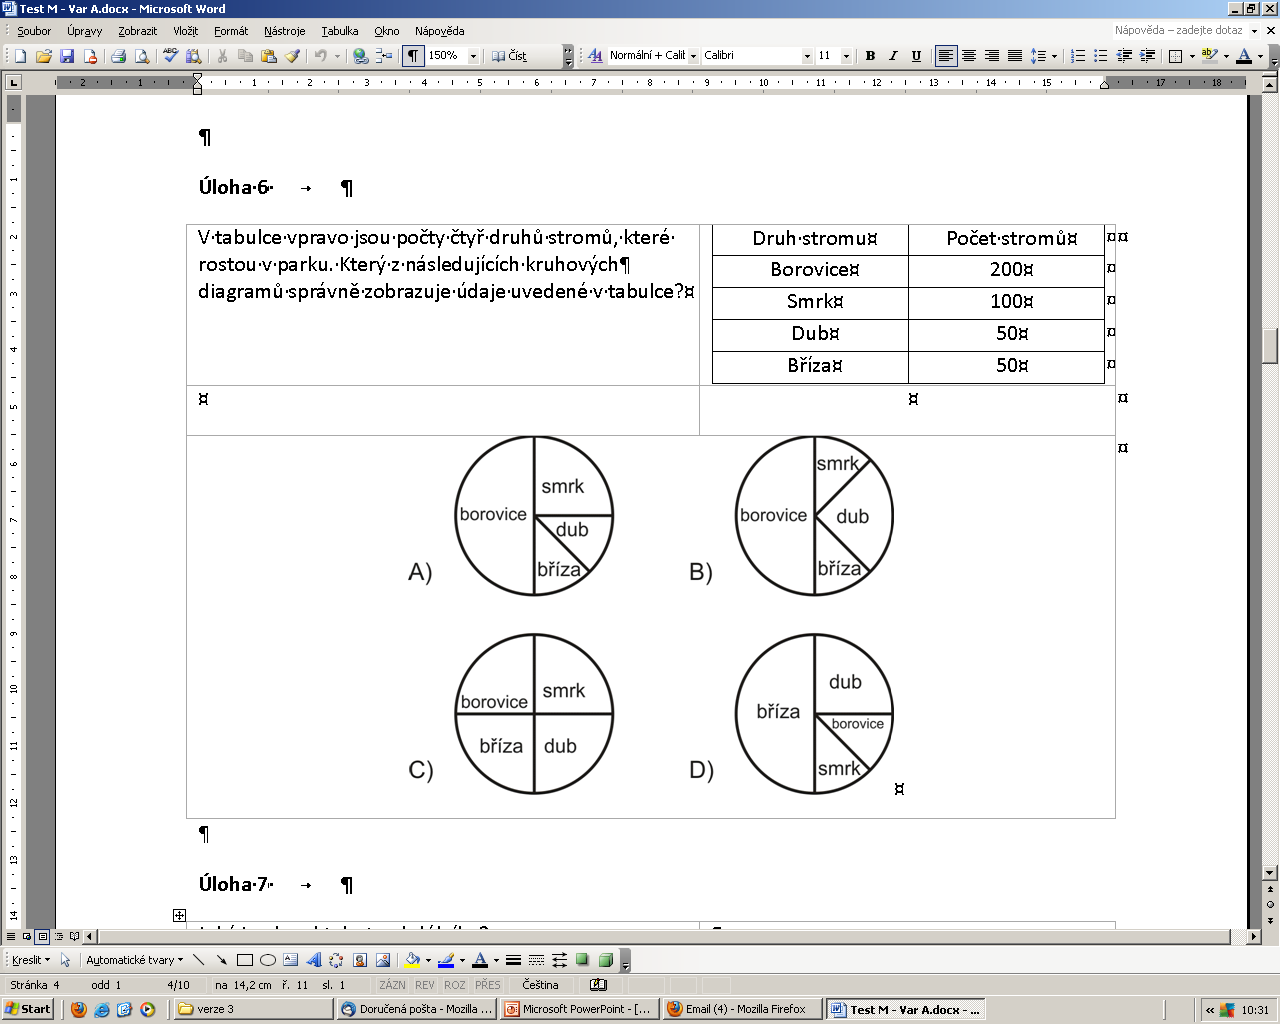Click the fill color paint bucket
Viewport: 1280px width, 1024px height.
412,960
